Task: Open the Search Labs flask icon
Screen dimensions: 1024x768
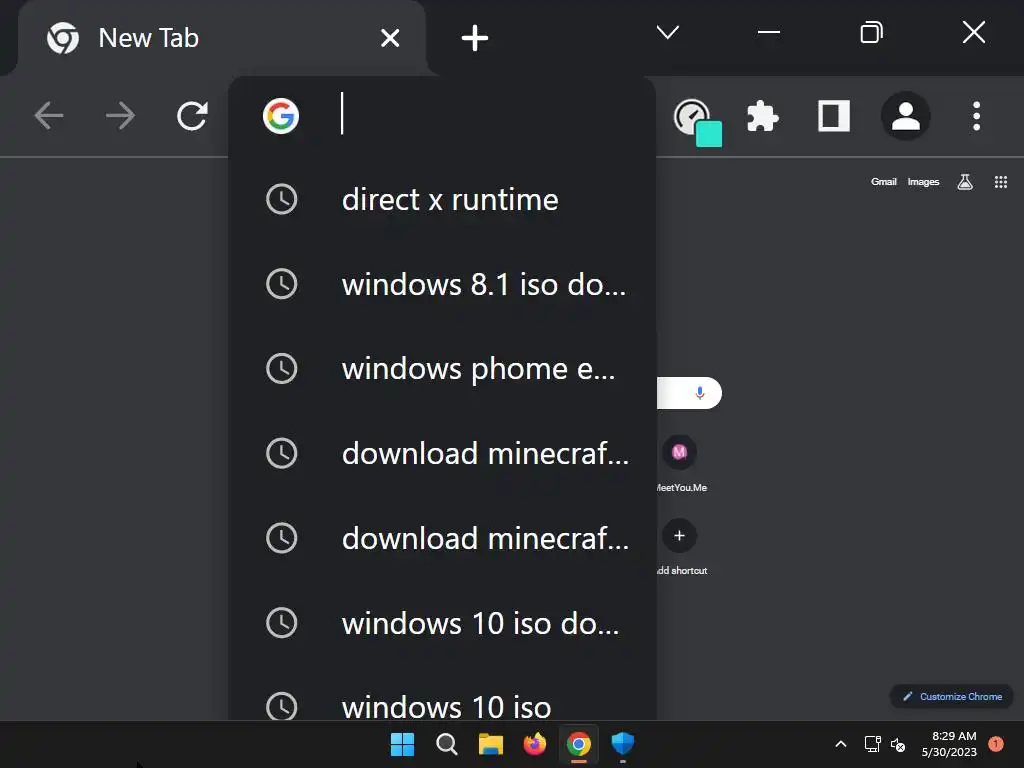Action: tap(965, 182)
